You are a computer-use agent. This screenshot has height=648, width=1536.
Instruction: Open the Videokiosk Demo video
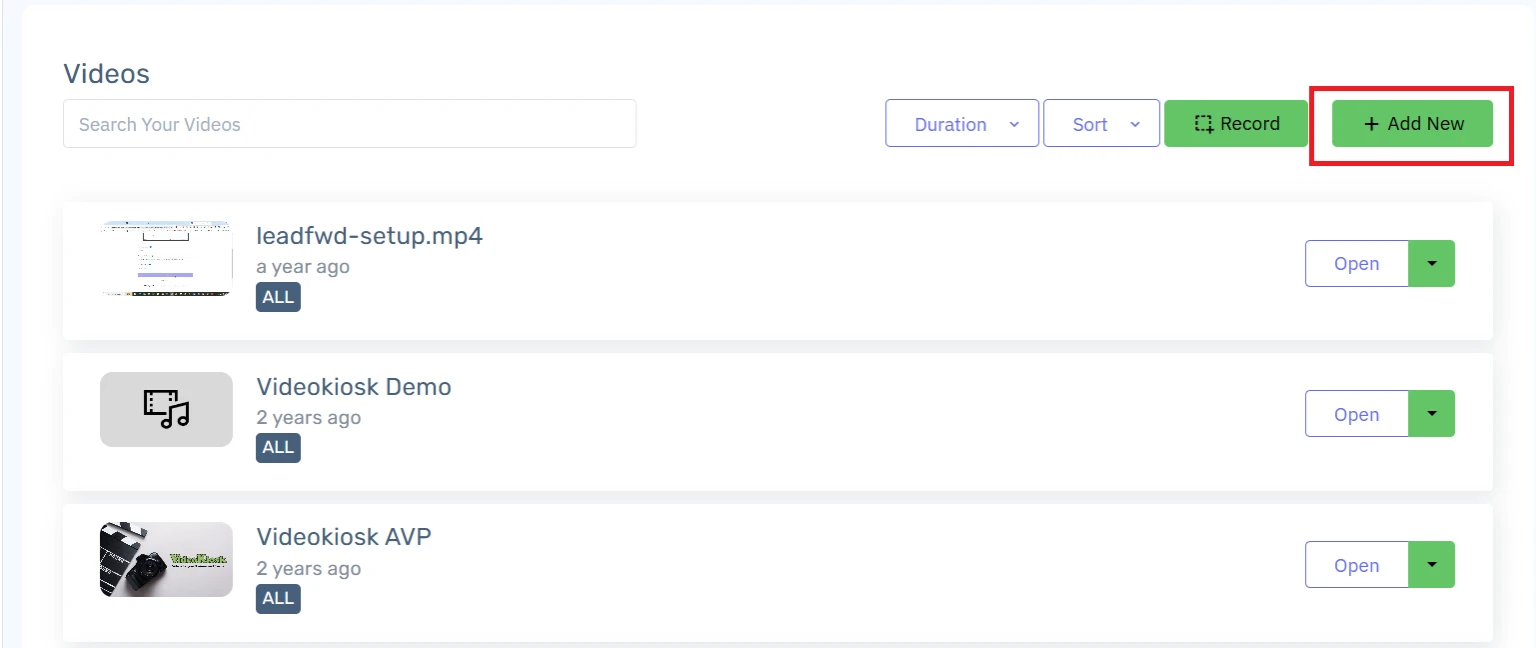tap(1356, 414)
